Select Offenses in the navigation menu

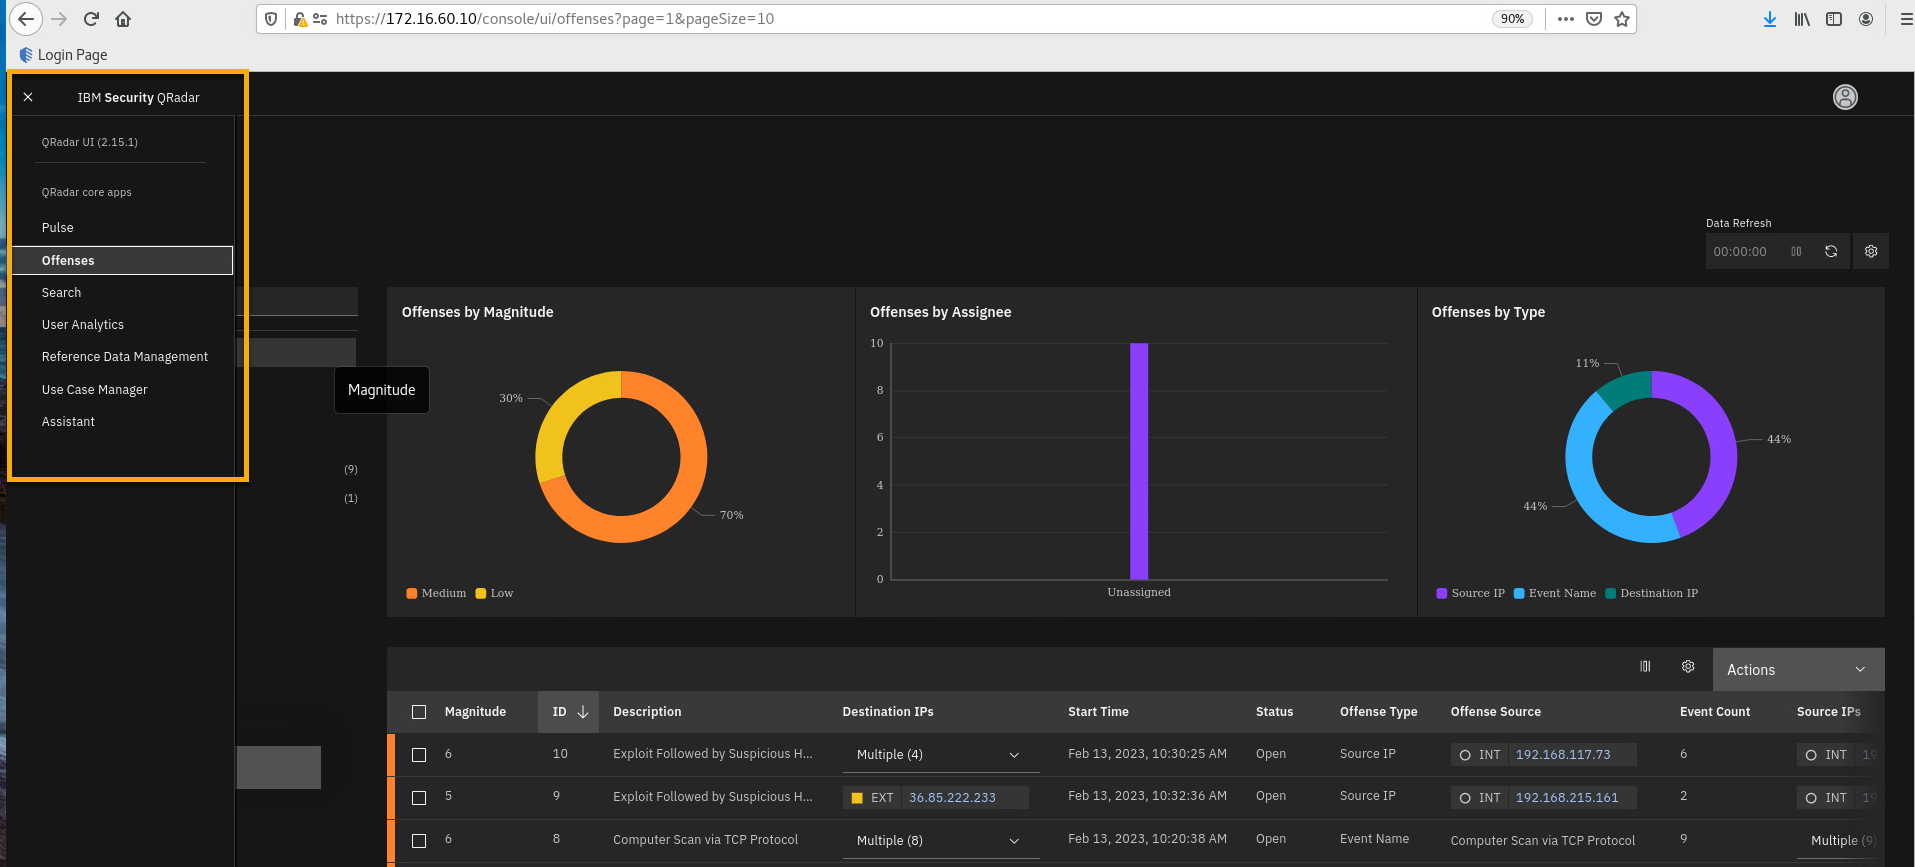click(x=123, y=260)
